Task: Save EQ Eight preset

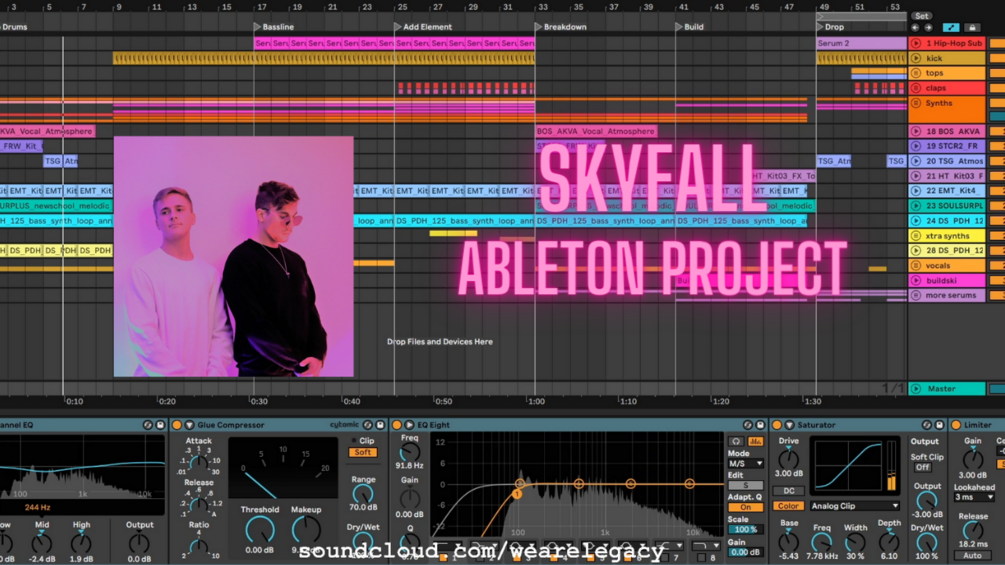Action: pyautogui.click(x=761, y=425)
